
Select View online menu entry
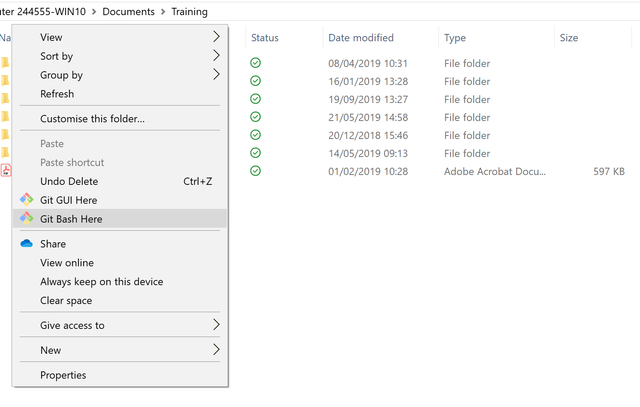120,262
